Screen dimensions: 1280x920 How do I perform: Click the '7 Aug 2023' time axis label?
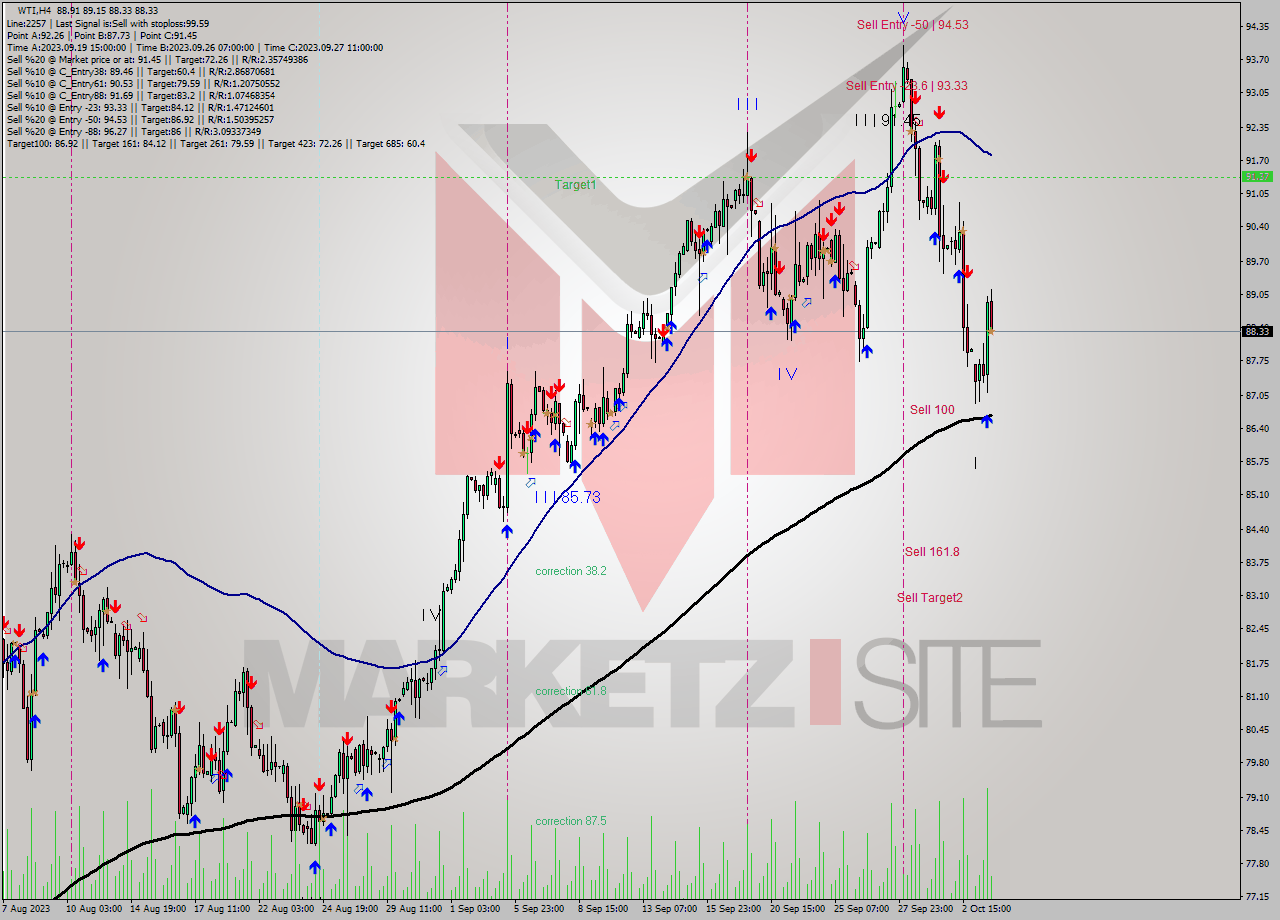click(25, 909)
